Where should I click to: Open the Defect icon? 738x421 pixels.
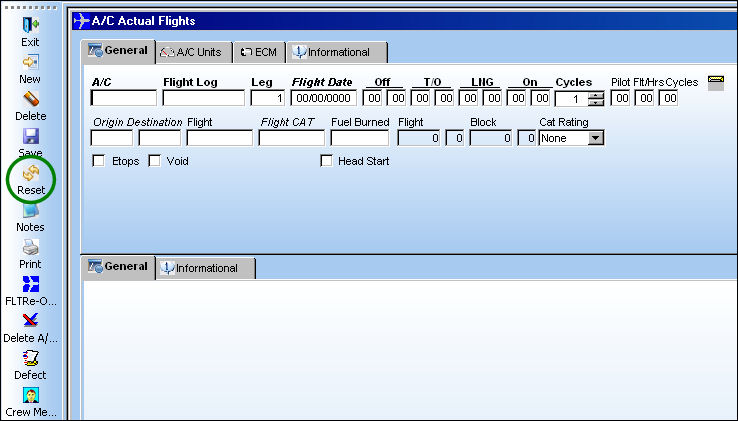click(31, 358)
